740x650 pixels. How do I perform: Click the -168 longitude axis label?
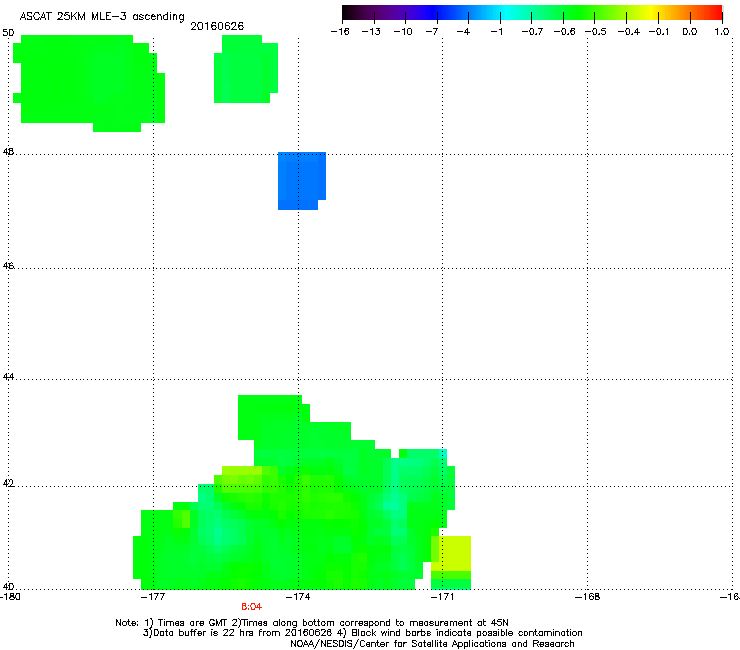pyautogui.click(x=588, y=597)
